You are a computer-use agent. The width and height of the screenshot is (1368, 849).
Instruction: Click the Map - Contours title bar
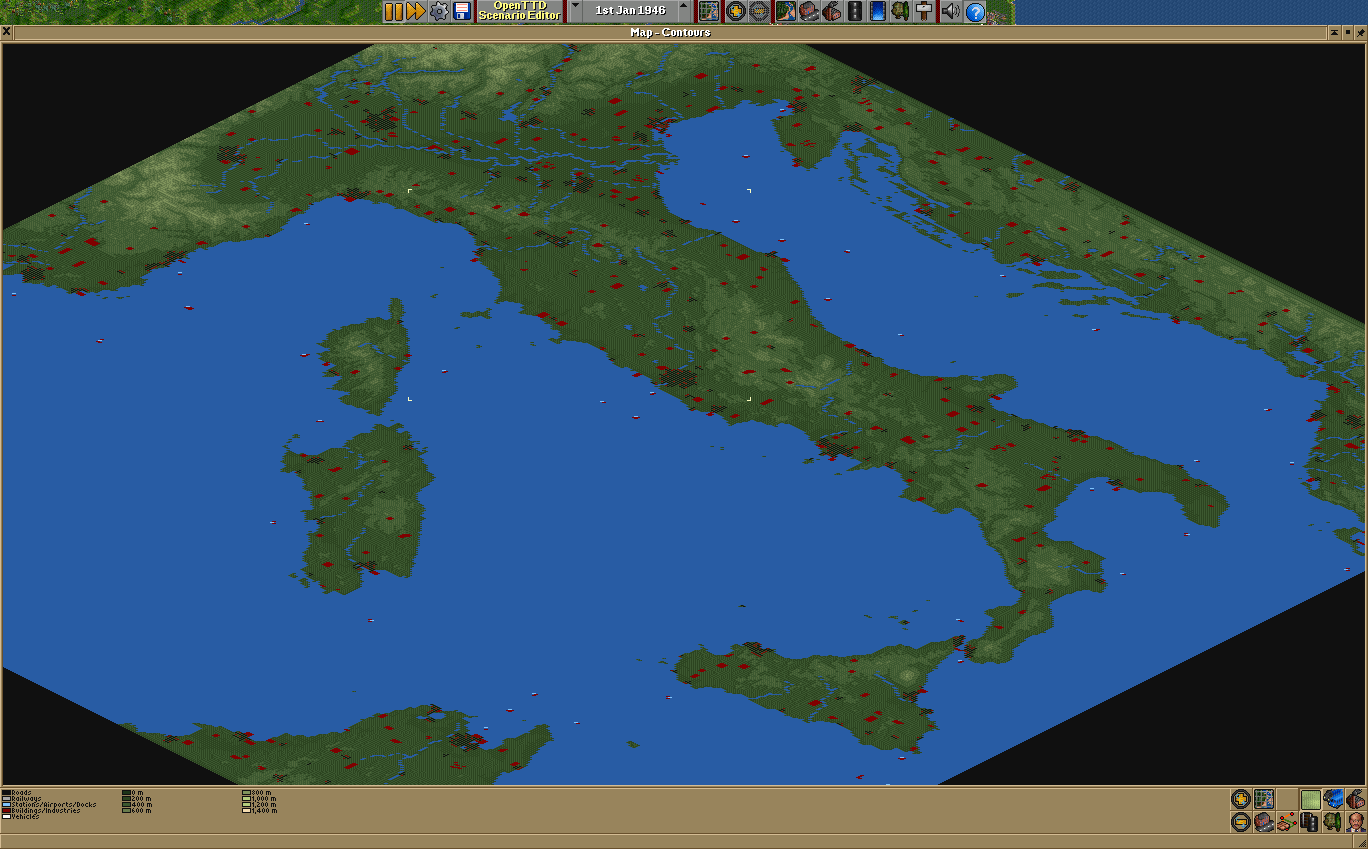tap(670, 32)
